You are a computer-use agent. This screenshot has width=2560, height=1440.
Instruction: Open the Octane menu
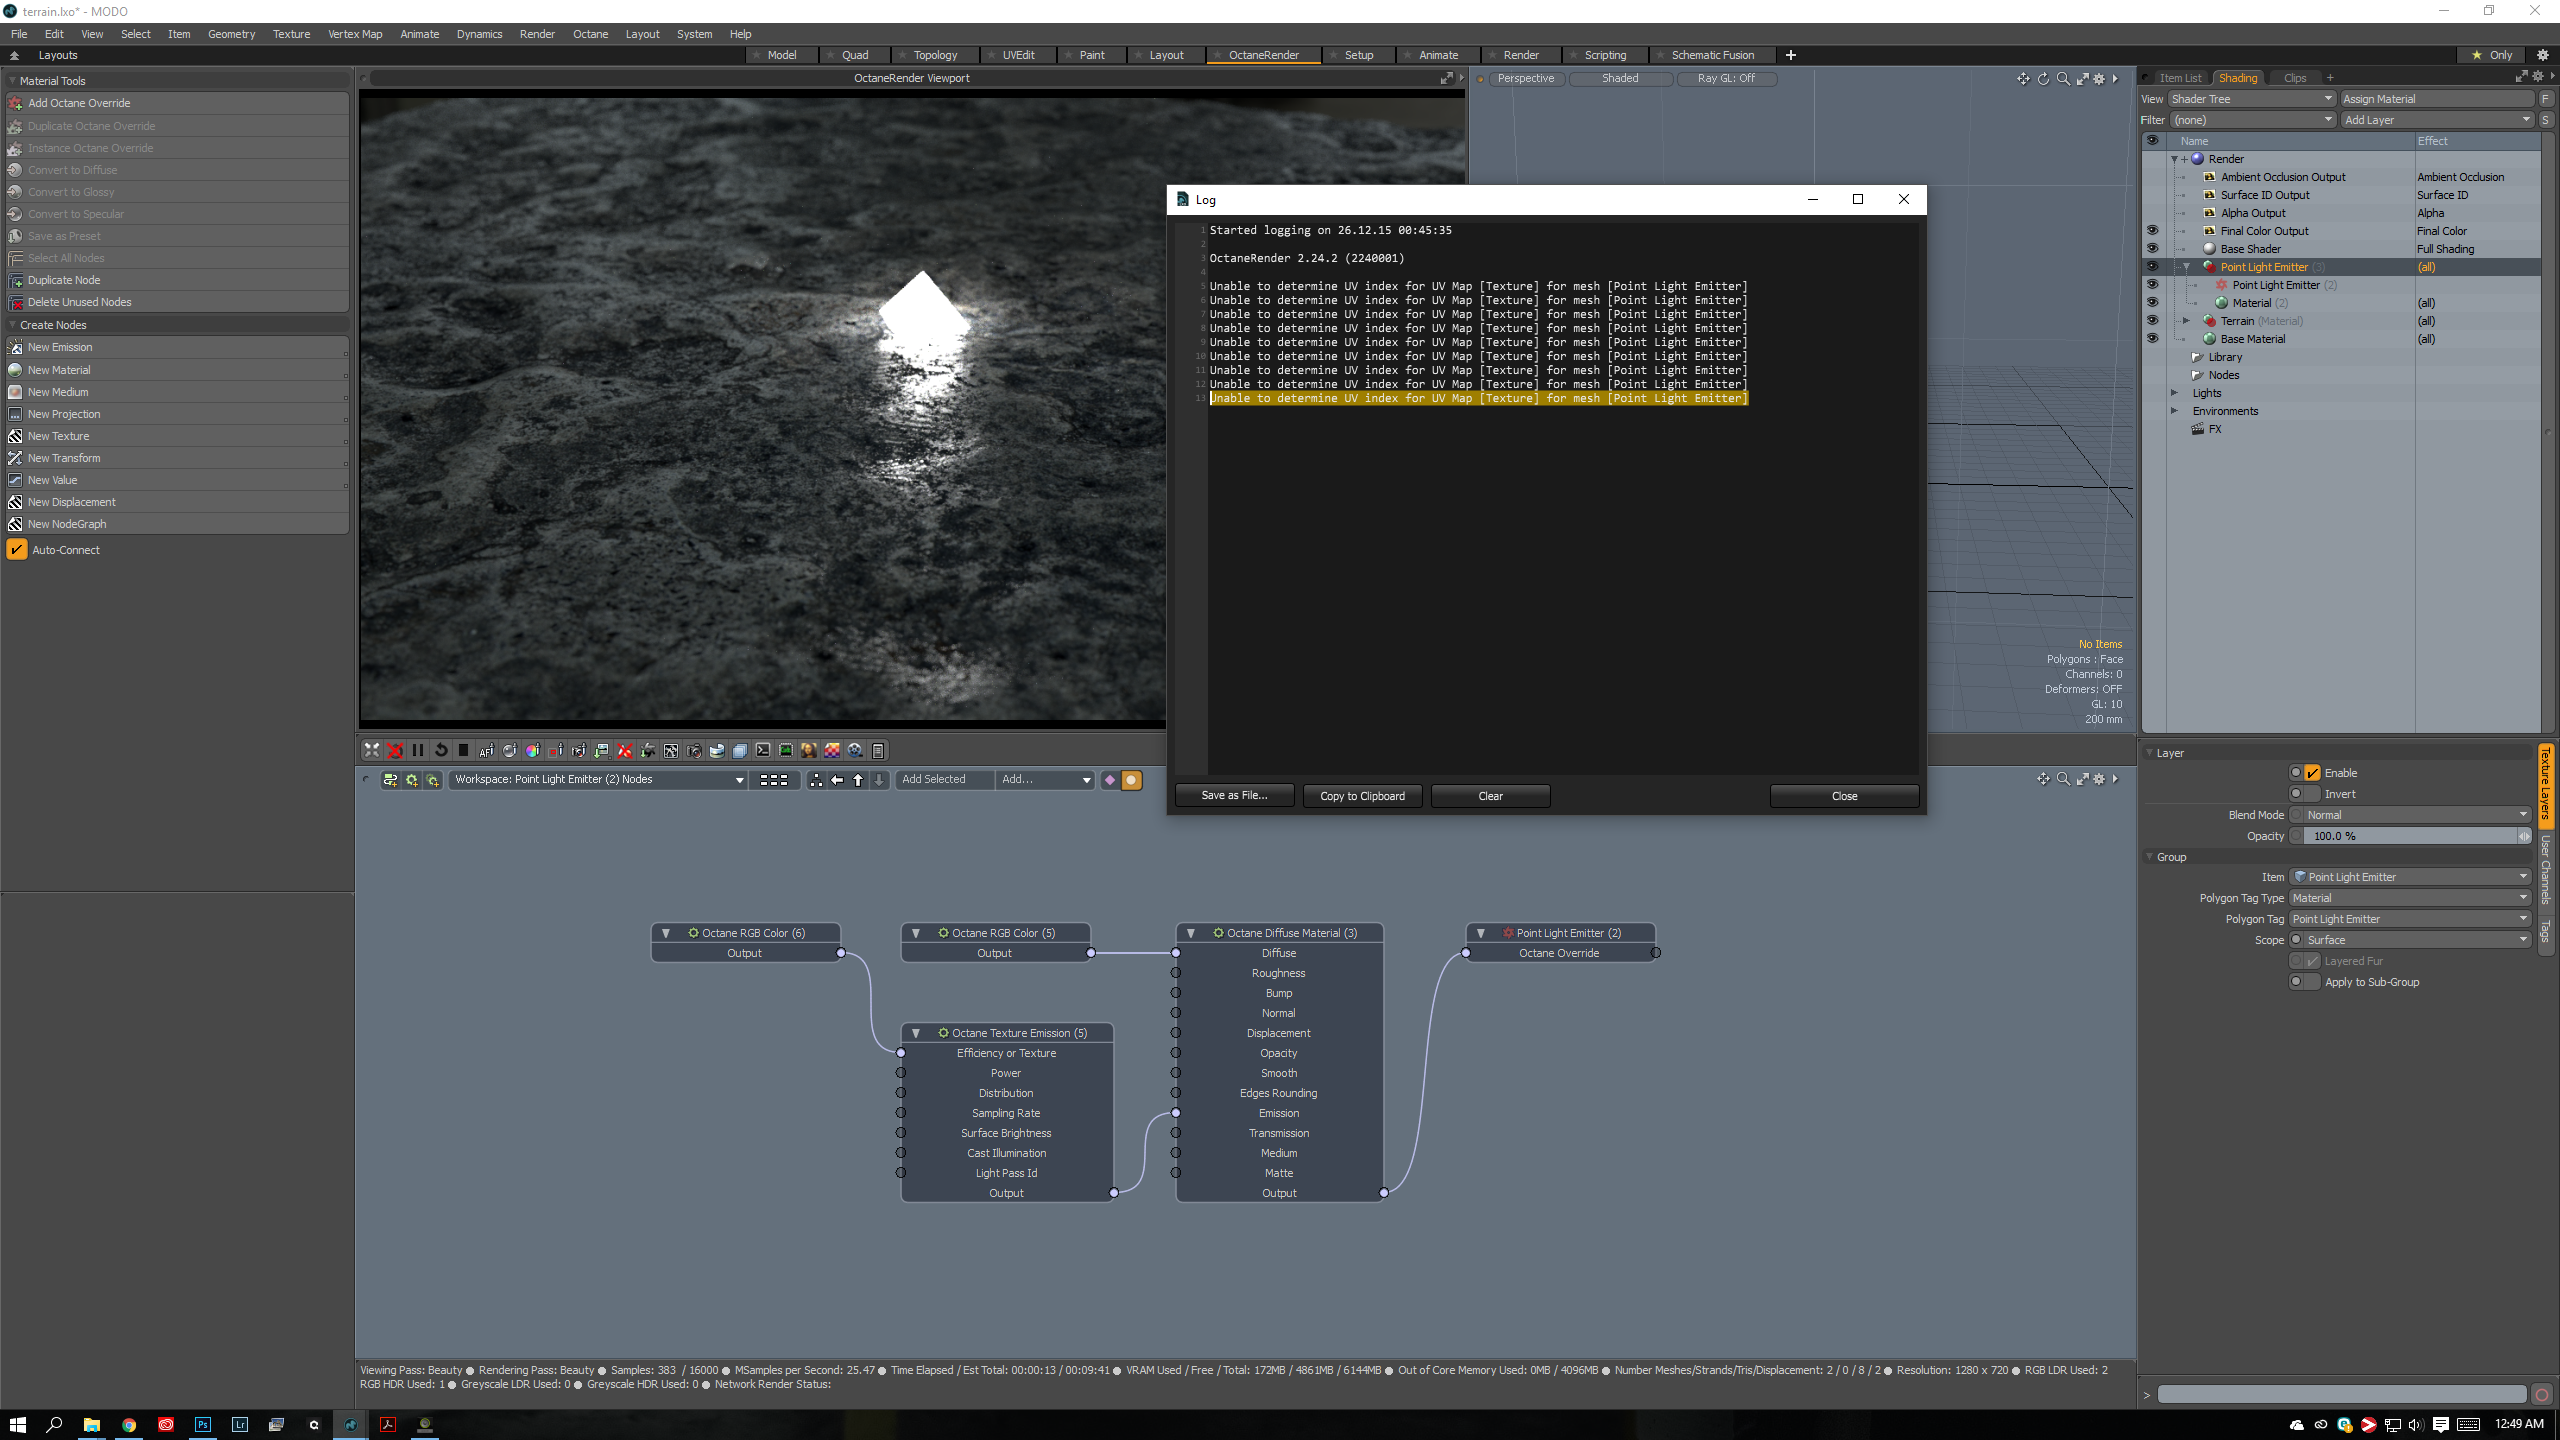pyautogui.click(x=590, y=34)
